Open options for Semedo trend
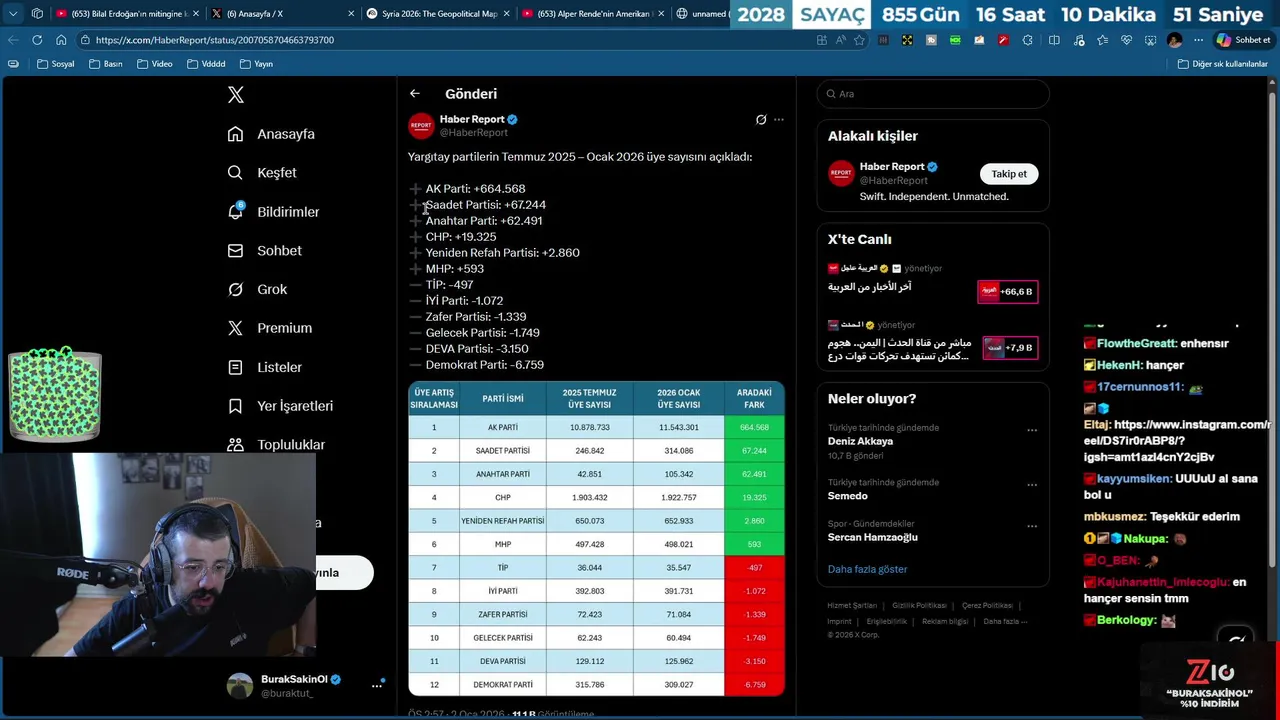This screenshot has width=1280, height=720. click(x=1032, y=485)
